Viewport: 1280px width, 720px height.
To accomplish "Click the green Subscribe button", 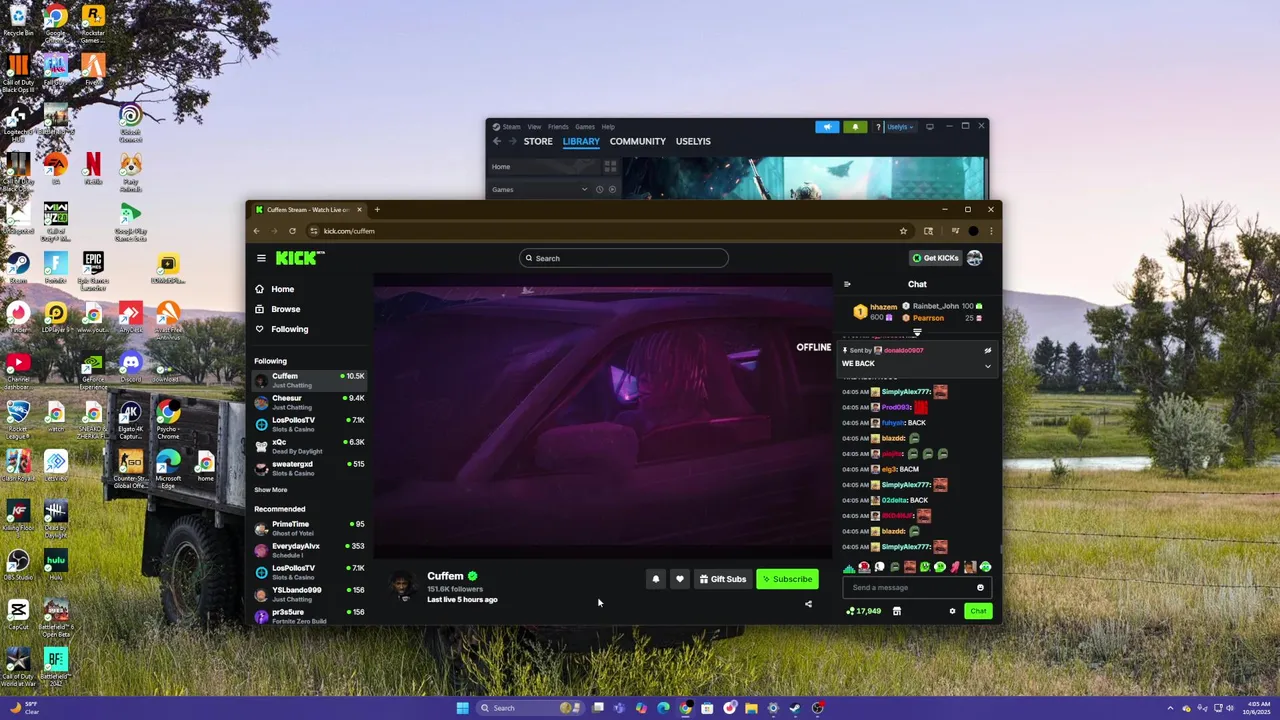I will [787, 579].
